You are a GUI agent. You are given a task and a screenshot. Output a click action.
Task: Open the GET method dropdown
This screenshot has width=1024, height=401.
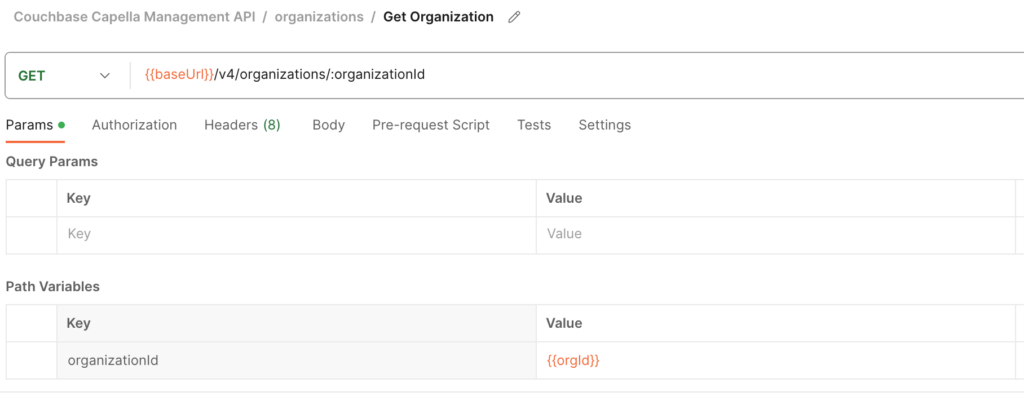64,76
